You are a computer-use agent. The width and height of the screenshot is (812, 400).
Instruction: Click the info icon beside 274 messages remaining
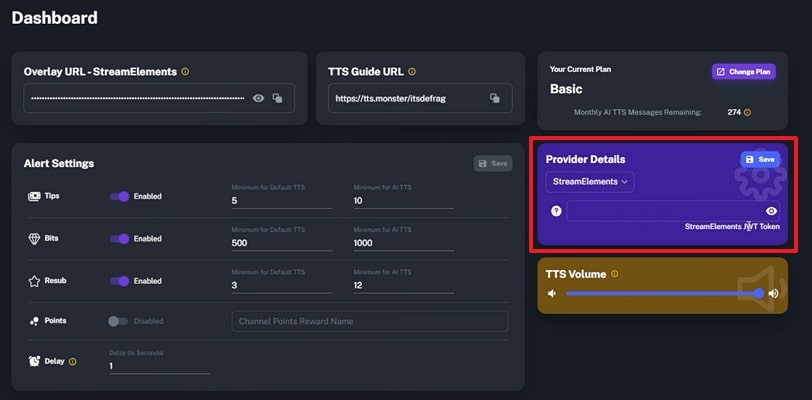[747, 112]
